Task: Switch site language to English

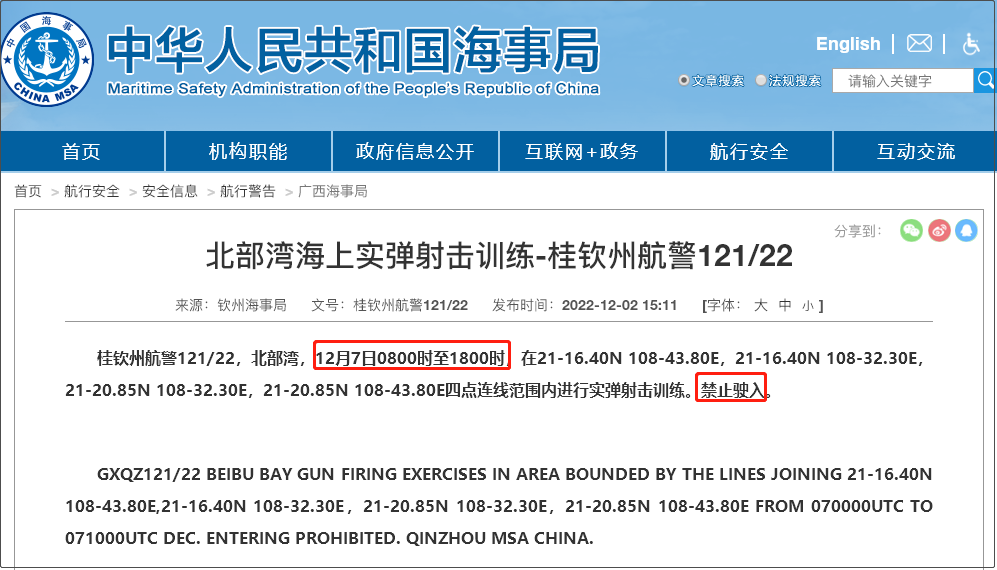Action: [x=847, y=43]
